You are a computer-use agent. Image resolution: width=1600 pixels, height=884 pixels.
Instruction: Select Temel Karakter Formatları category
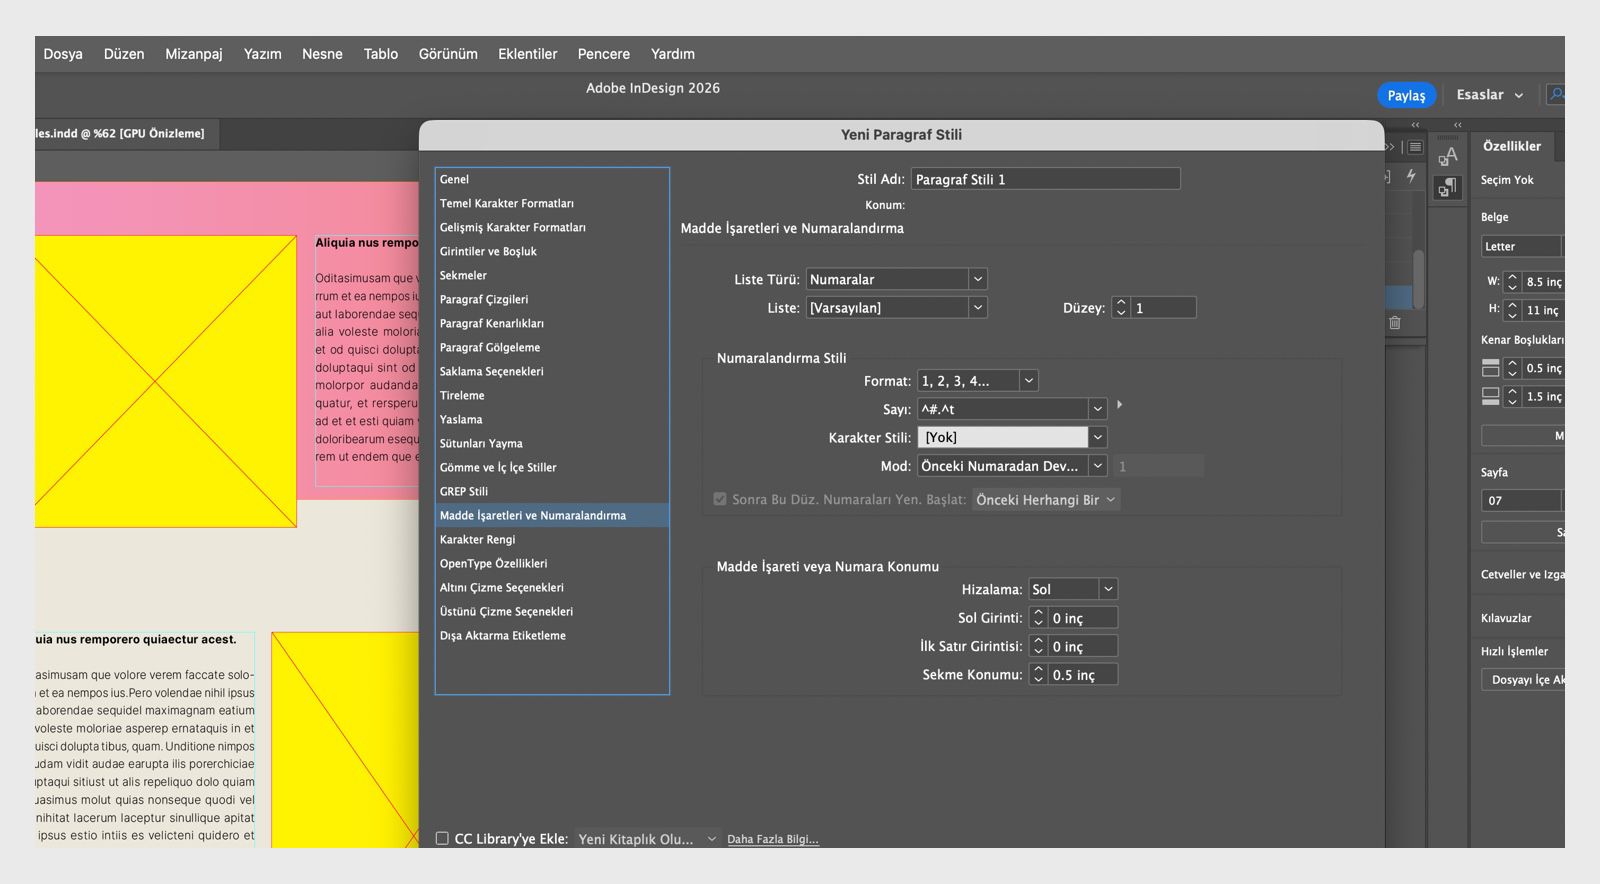coord(552,204)
